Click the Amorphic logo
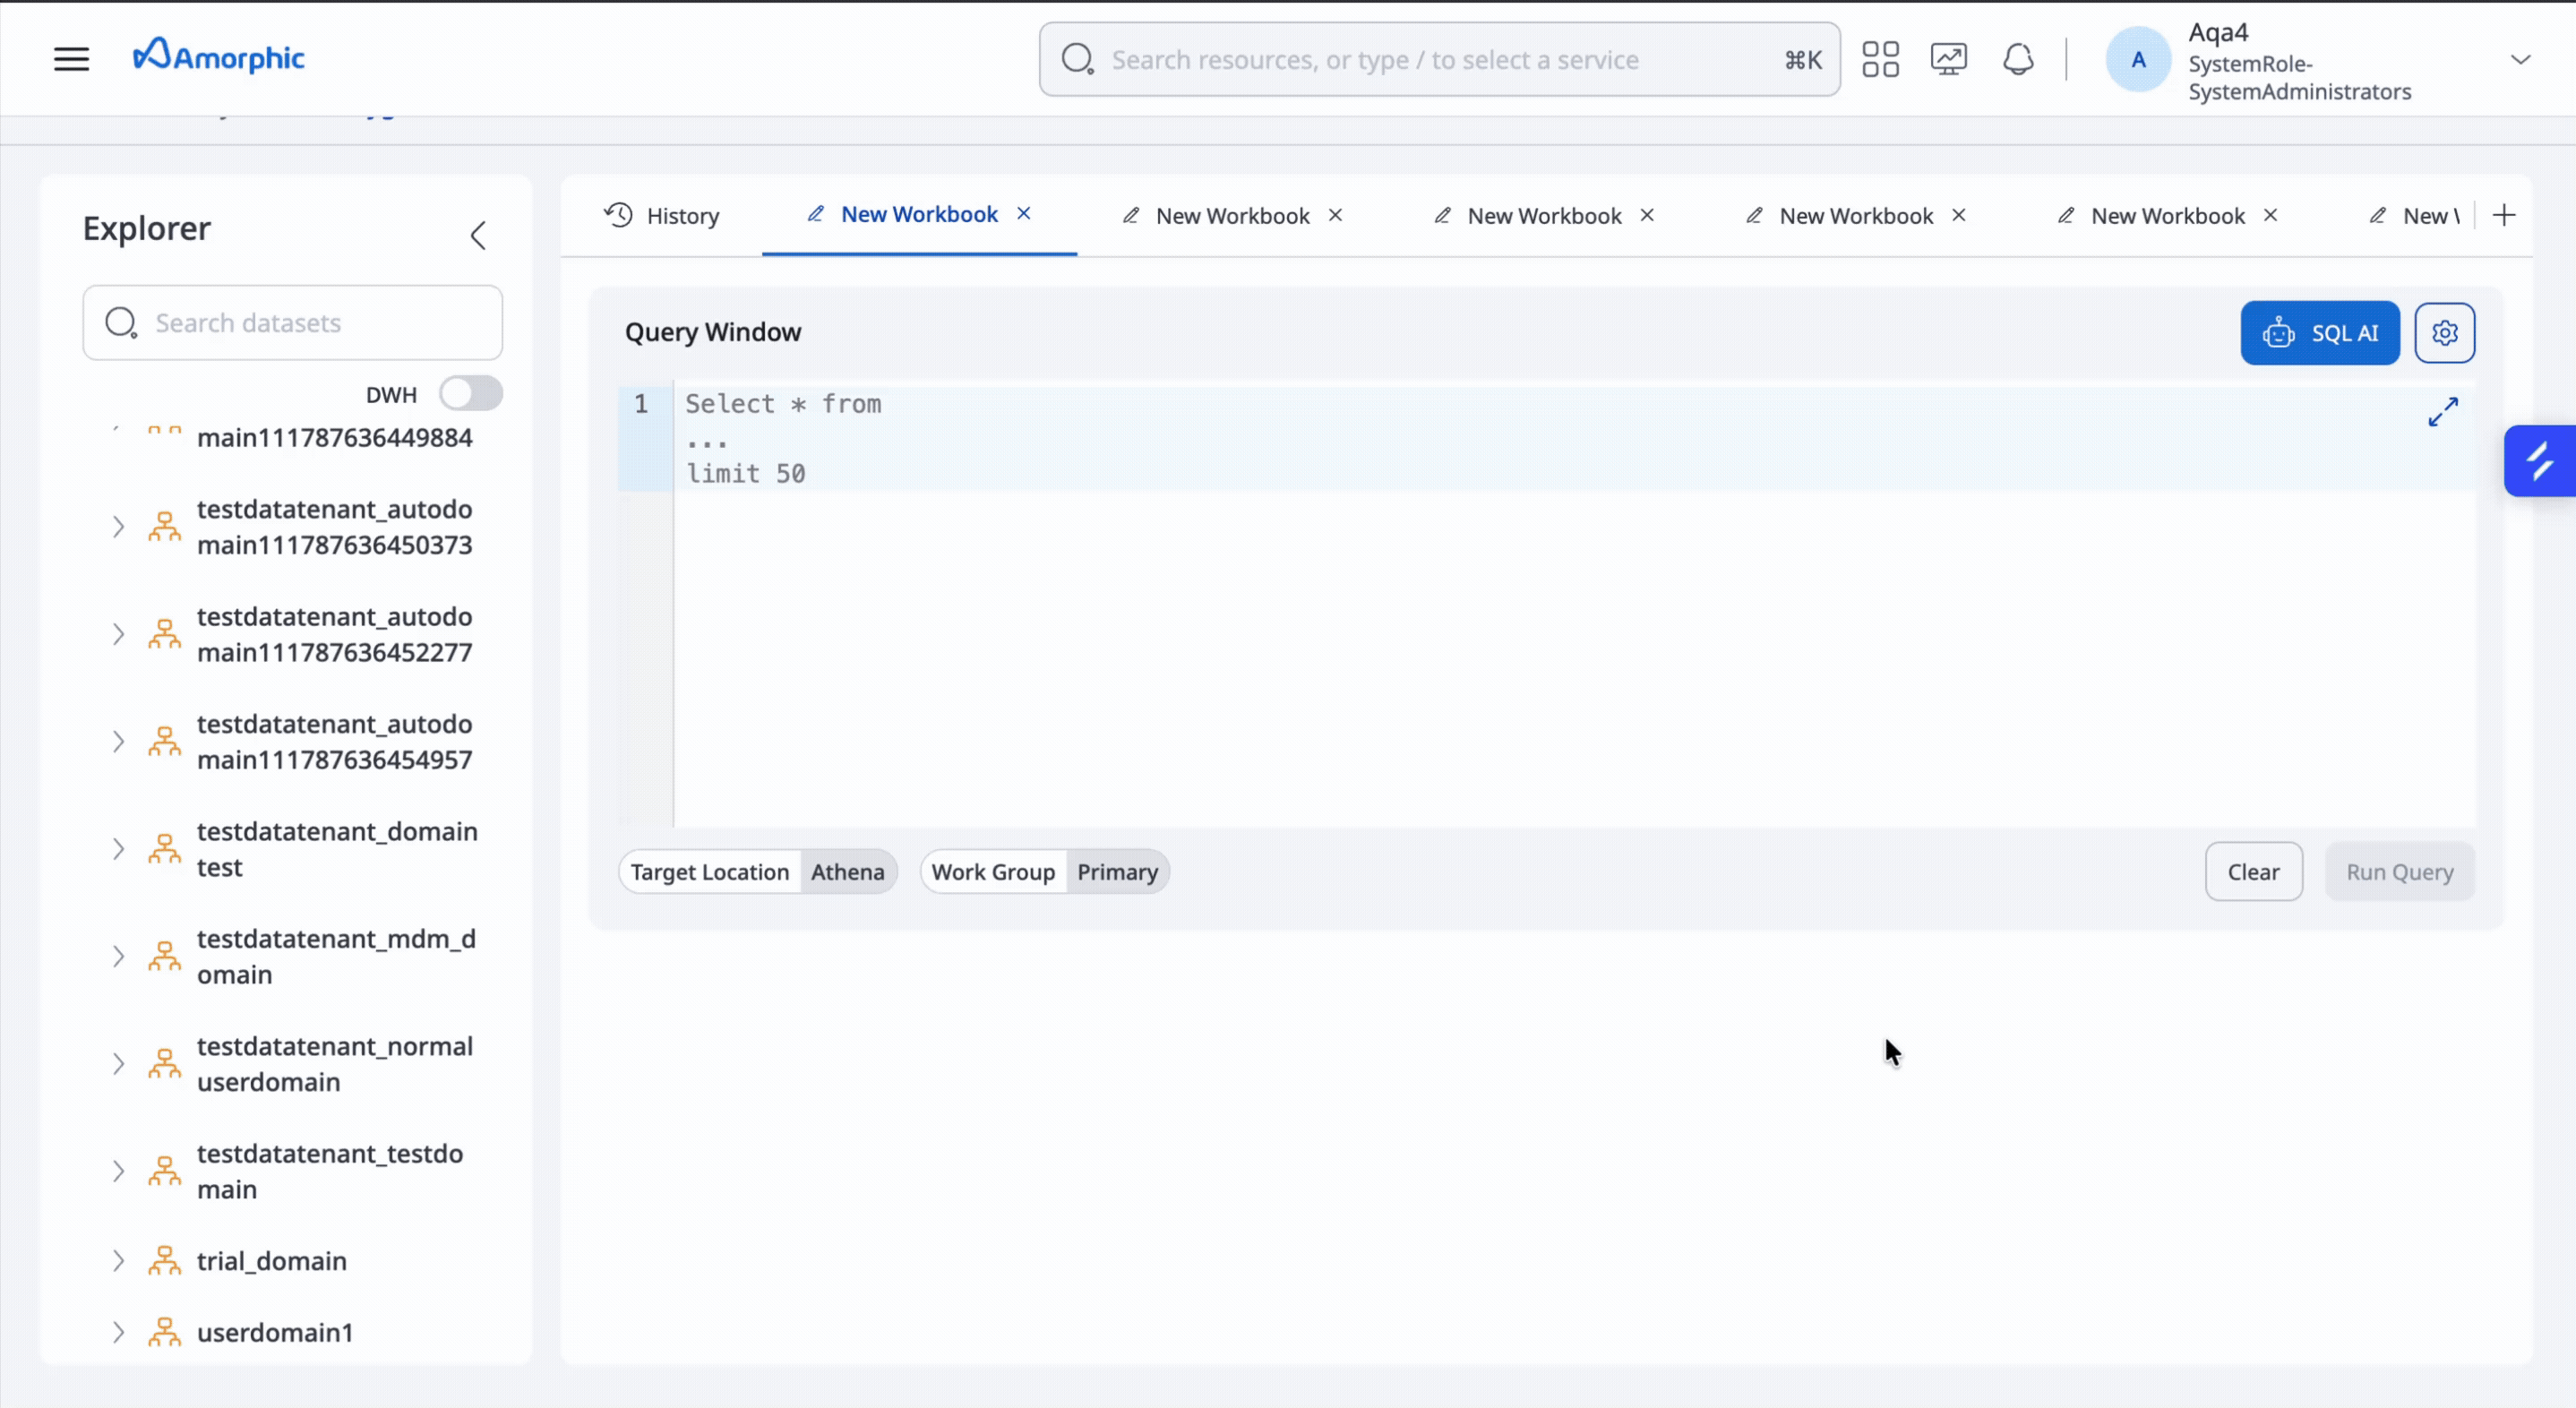 coord(219,57)
